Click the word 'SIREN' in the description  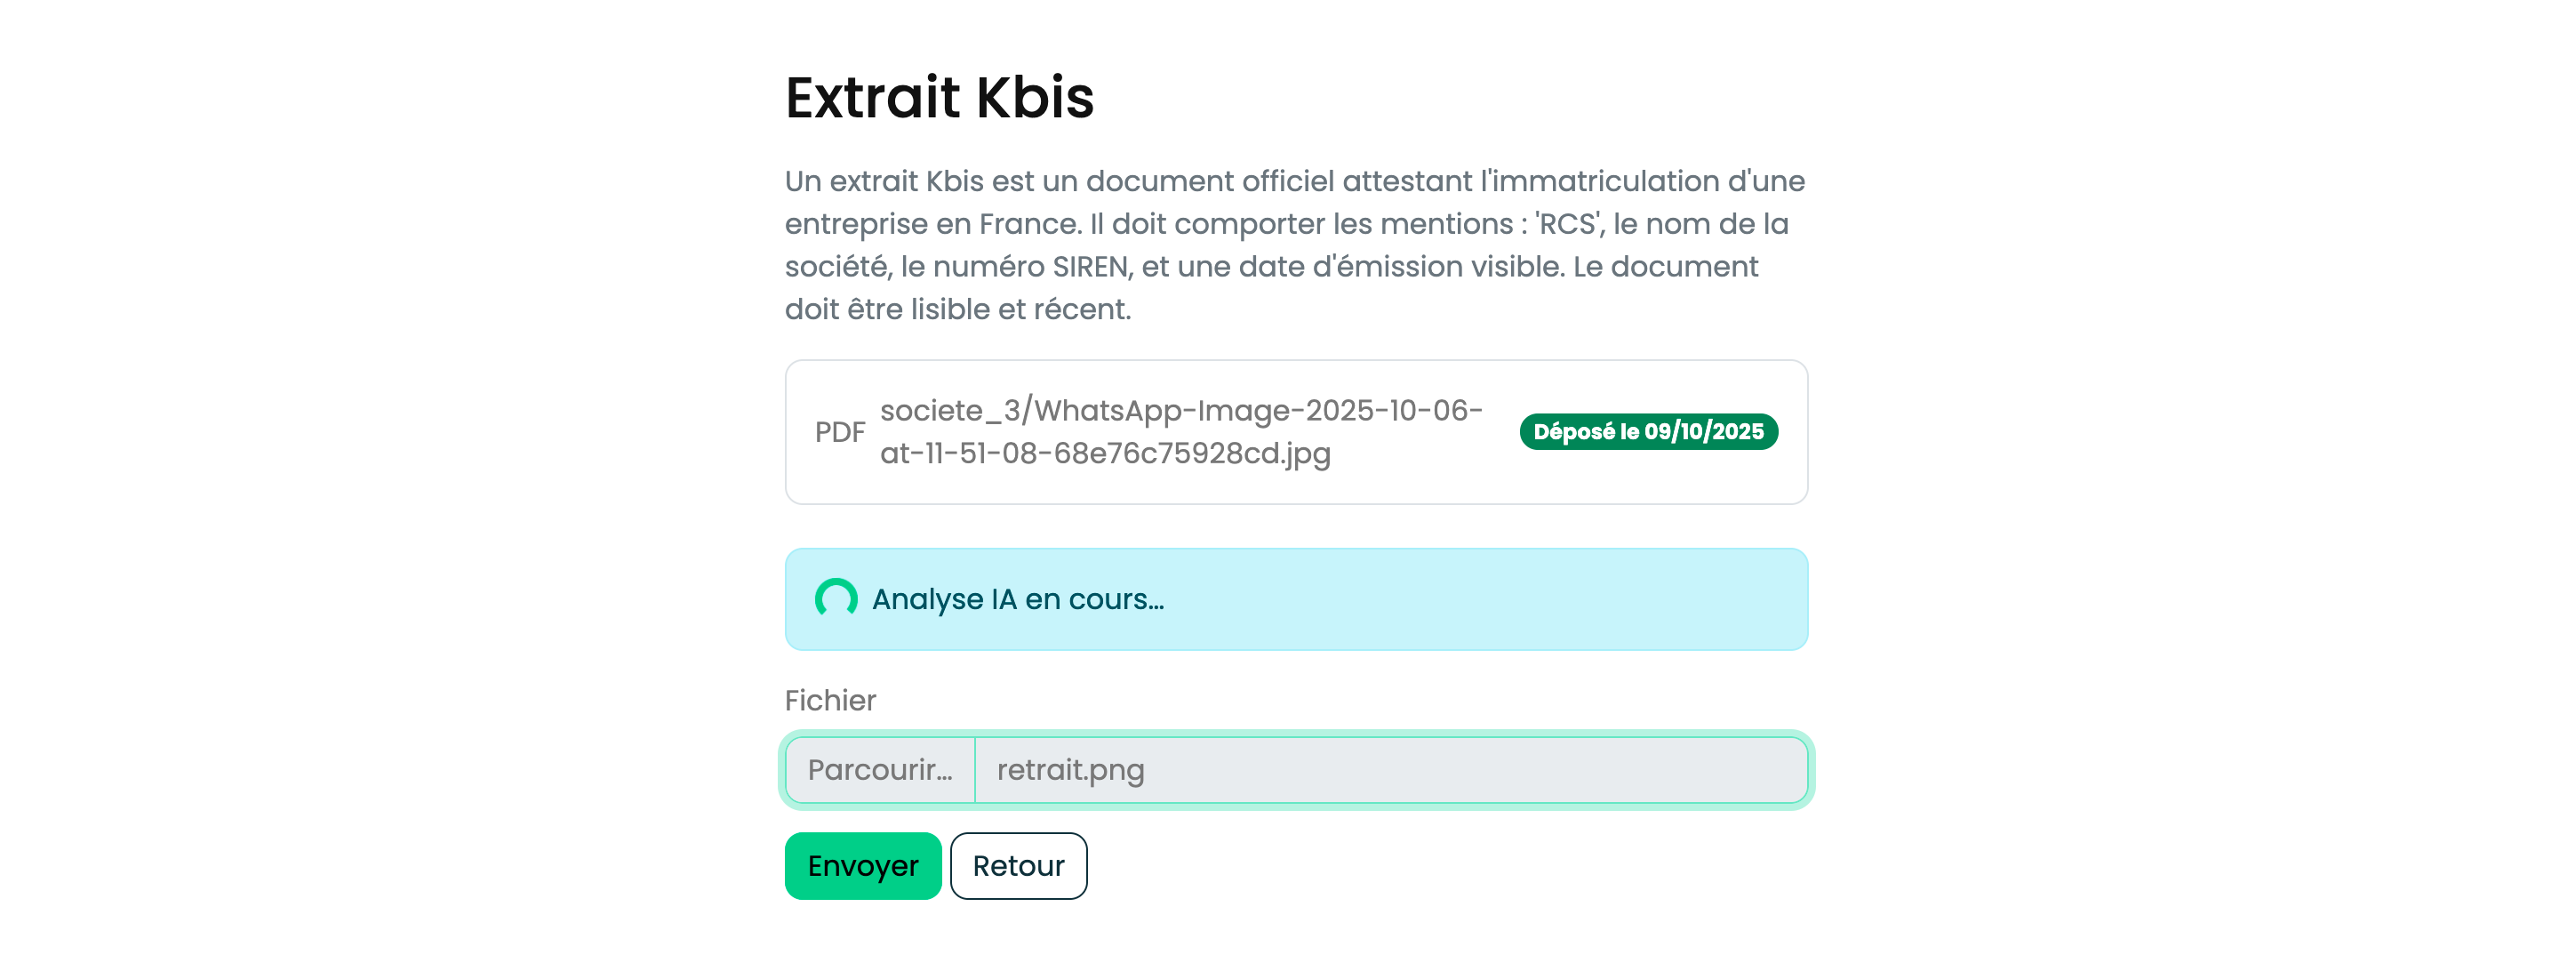coord(1090,267)
